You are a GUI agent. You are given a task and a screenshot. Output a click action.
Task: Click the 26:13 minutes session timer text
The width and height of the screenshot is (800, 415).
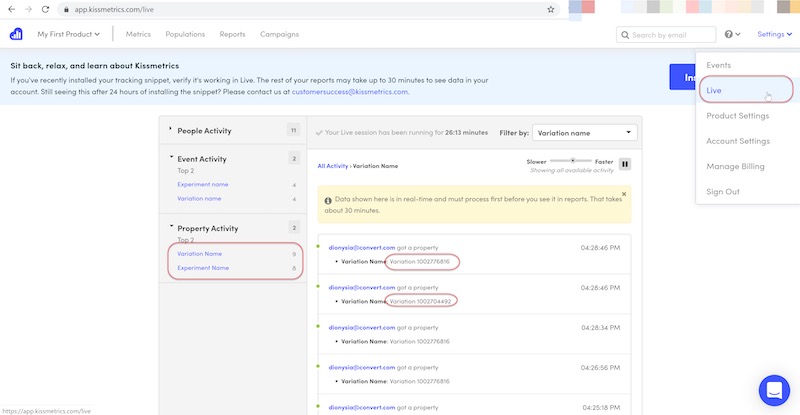pos(466,132)
